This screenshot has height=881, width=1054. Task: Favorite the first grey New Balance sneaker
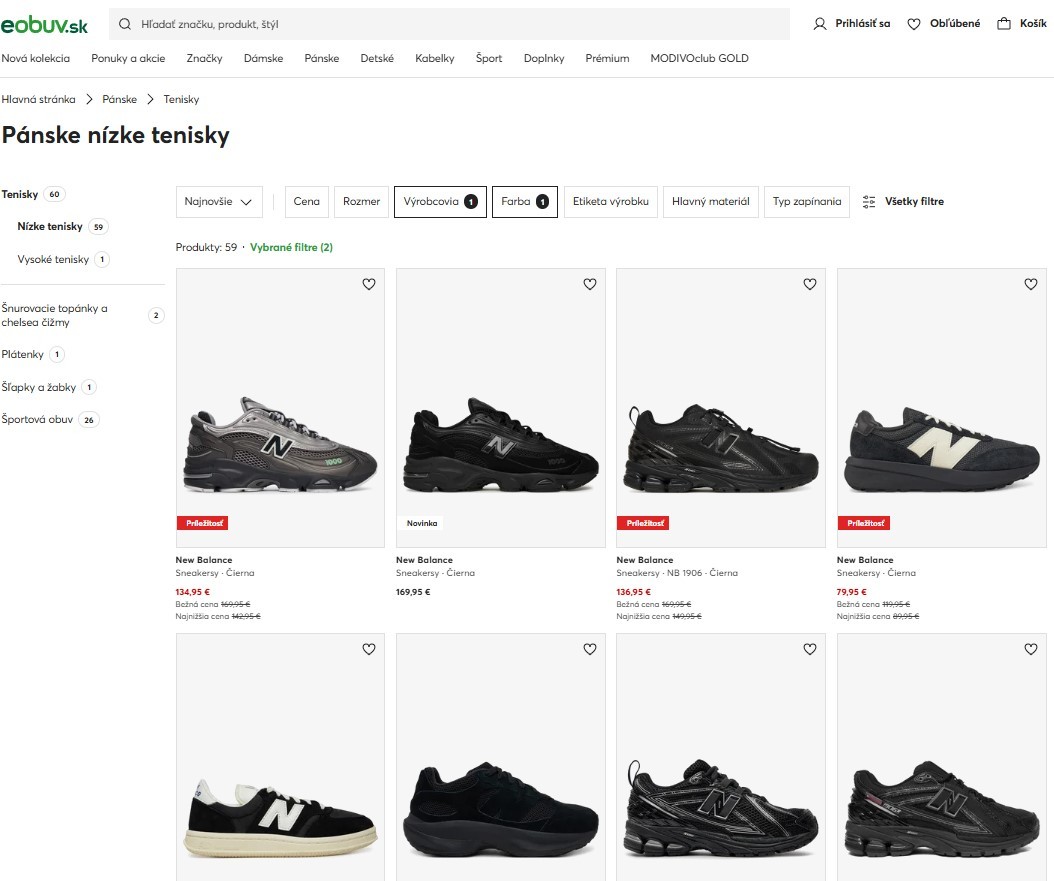(368, 285)
